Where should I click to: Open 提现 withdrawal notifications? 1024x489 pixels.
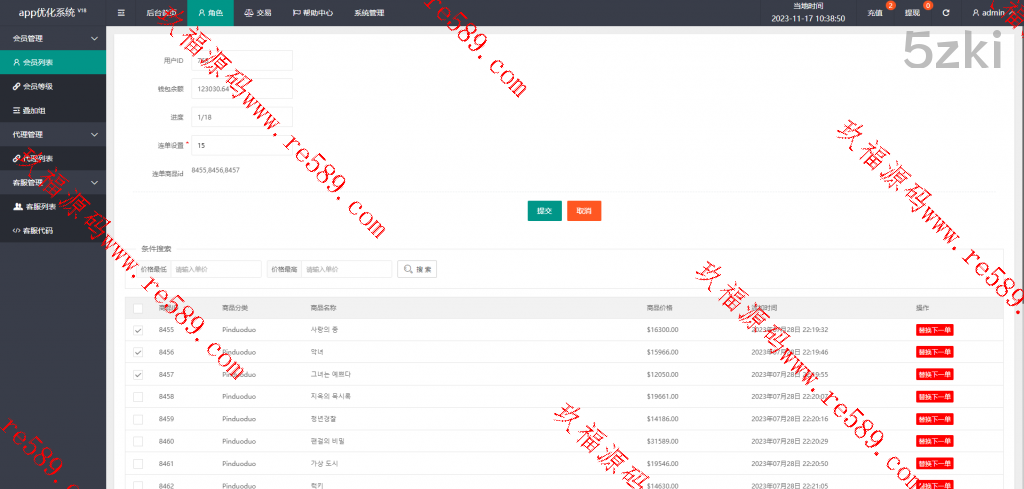[x=912, y=13]
